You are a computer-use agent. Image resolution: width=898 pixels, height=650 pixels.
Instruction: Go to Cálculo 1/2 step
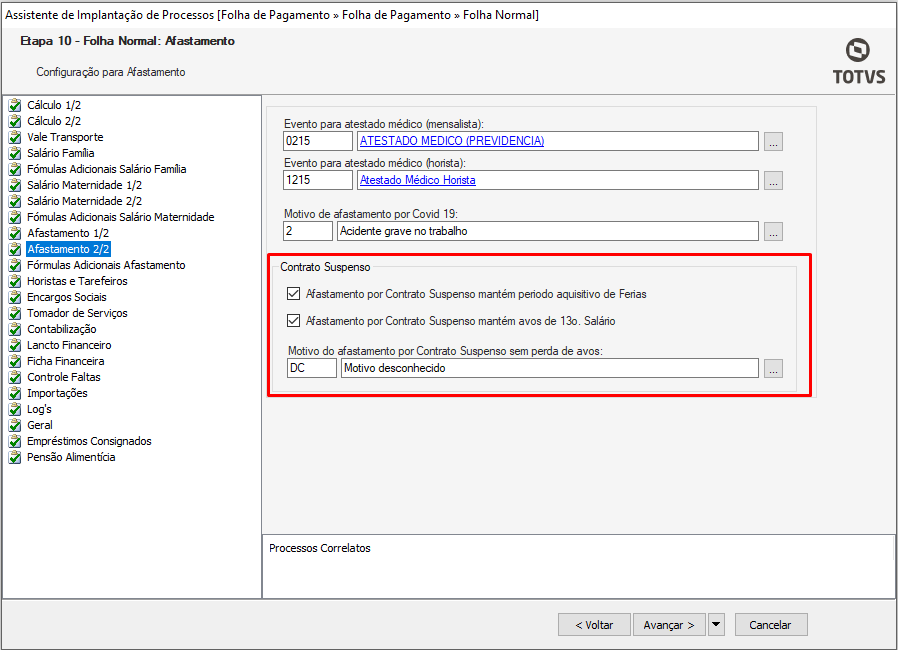[x=54, y=105]
